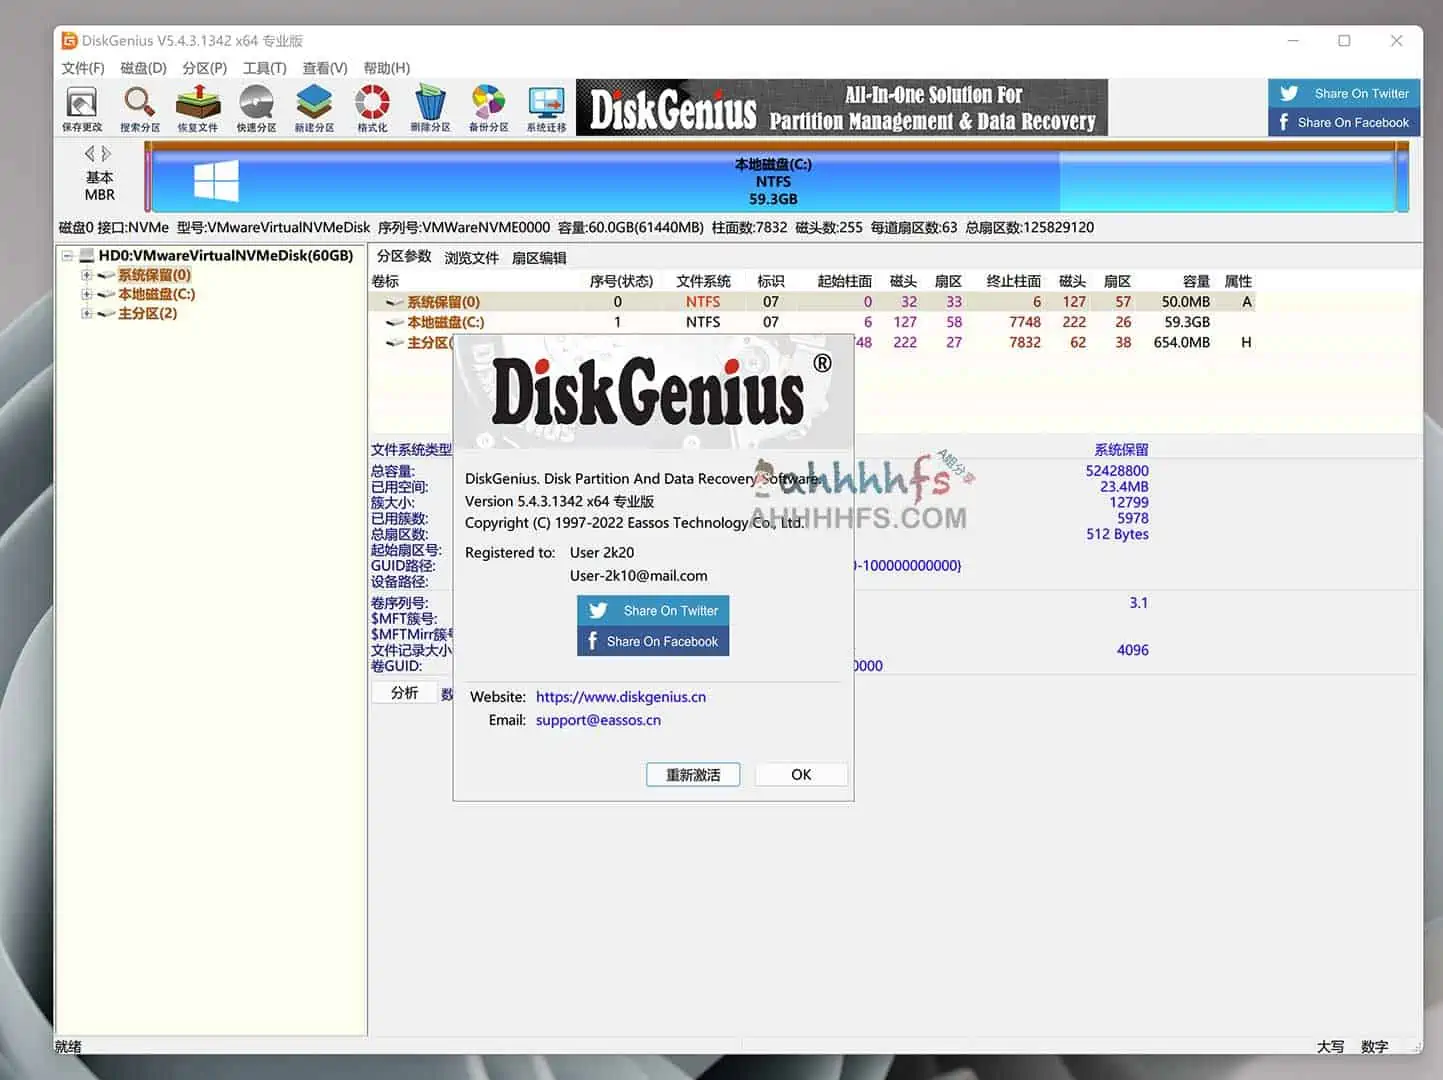Open the 查看(V) menu
This screenshot has height=1080, width=1443.
coord(325,68)
